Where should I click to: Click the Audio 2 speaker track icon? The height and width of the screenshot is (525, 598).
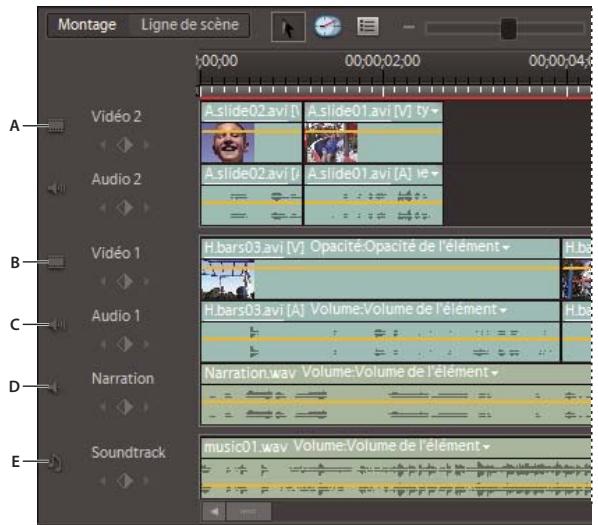click(57, 188)
